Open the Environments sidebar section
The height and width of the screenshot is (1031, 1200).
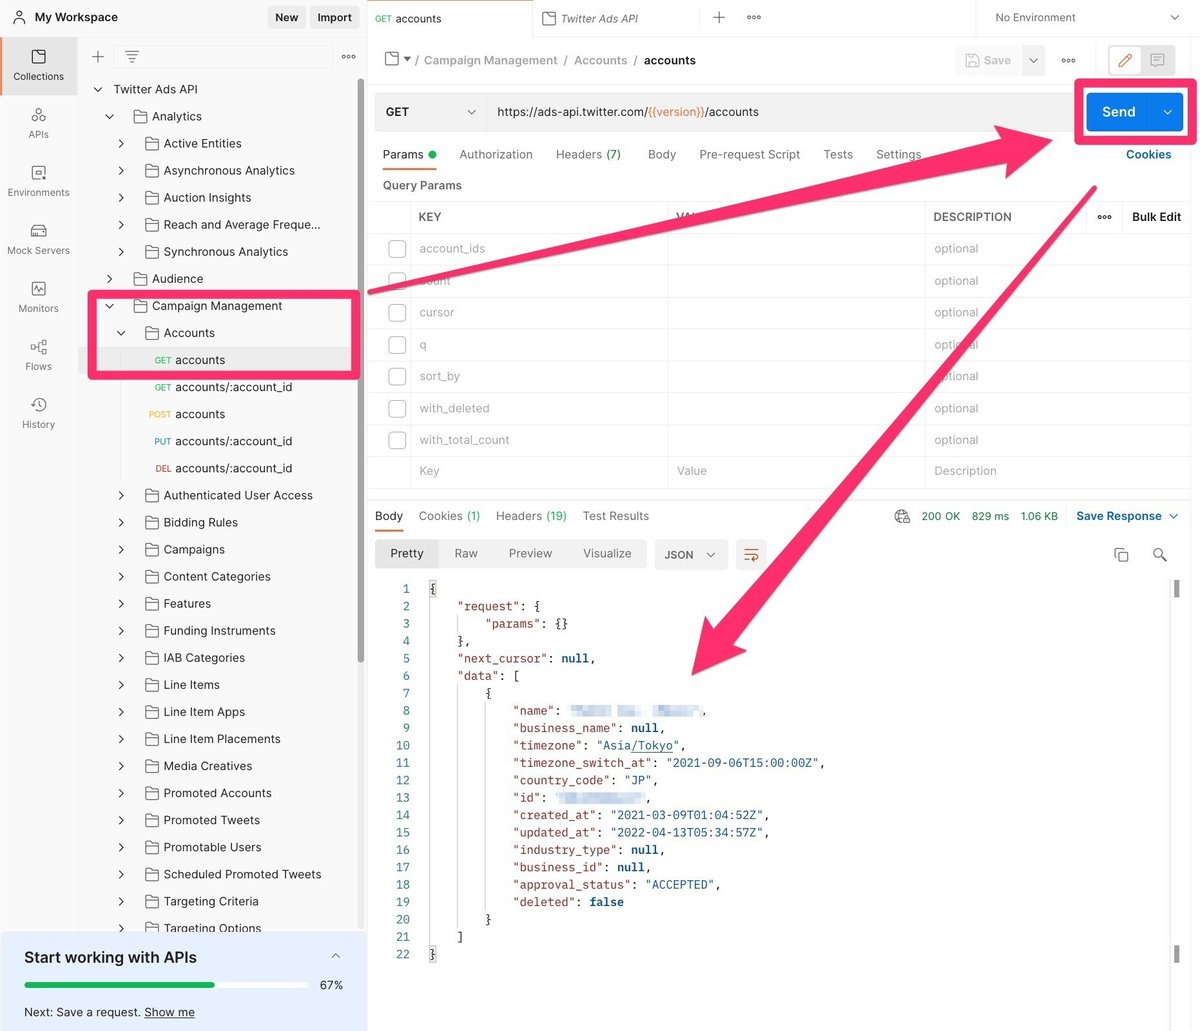(x=38, y=182)
